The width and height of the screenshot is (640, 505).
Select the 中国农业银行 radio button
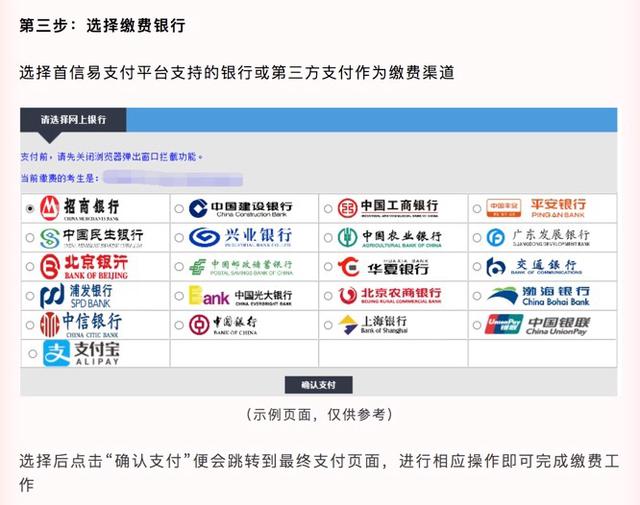[x=328, y=238]
